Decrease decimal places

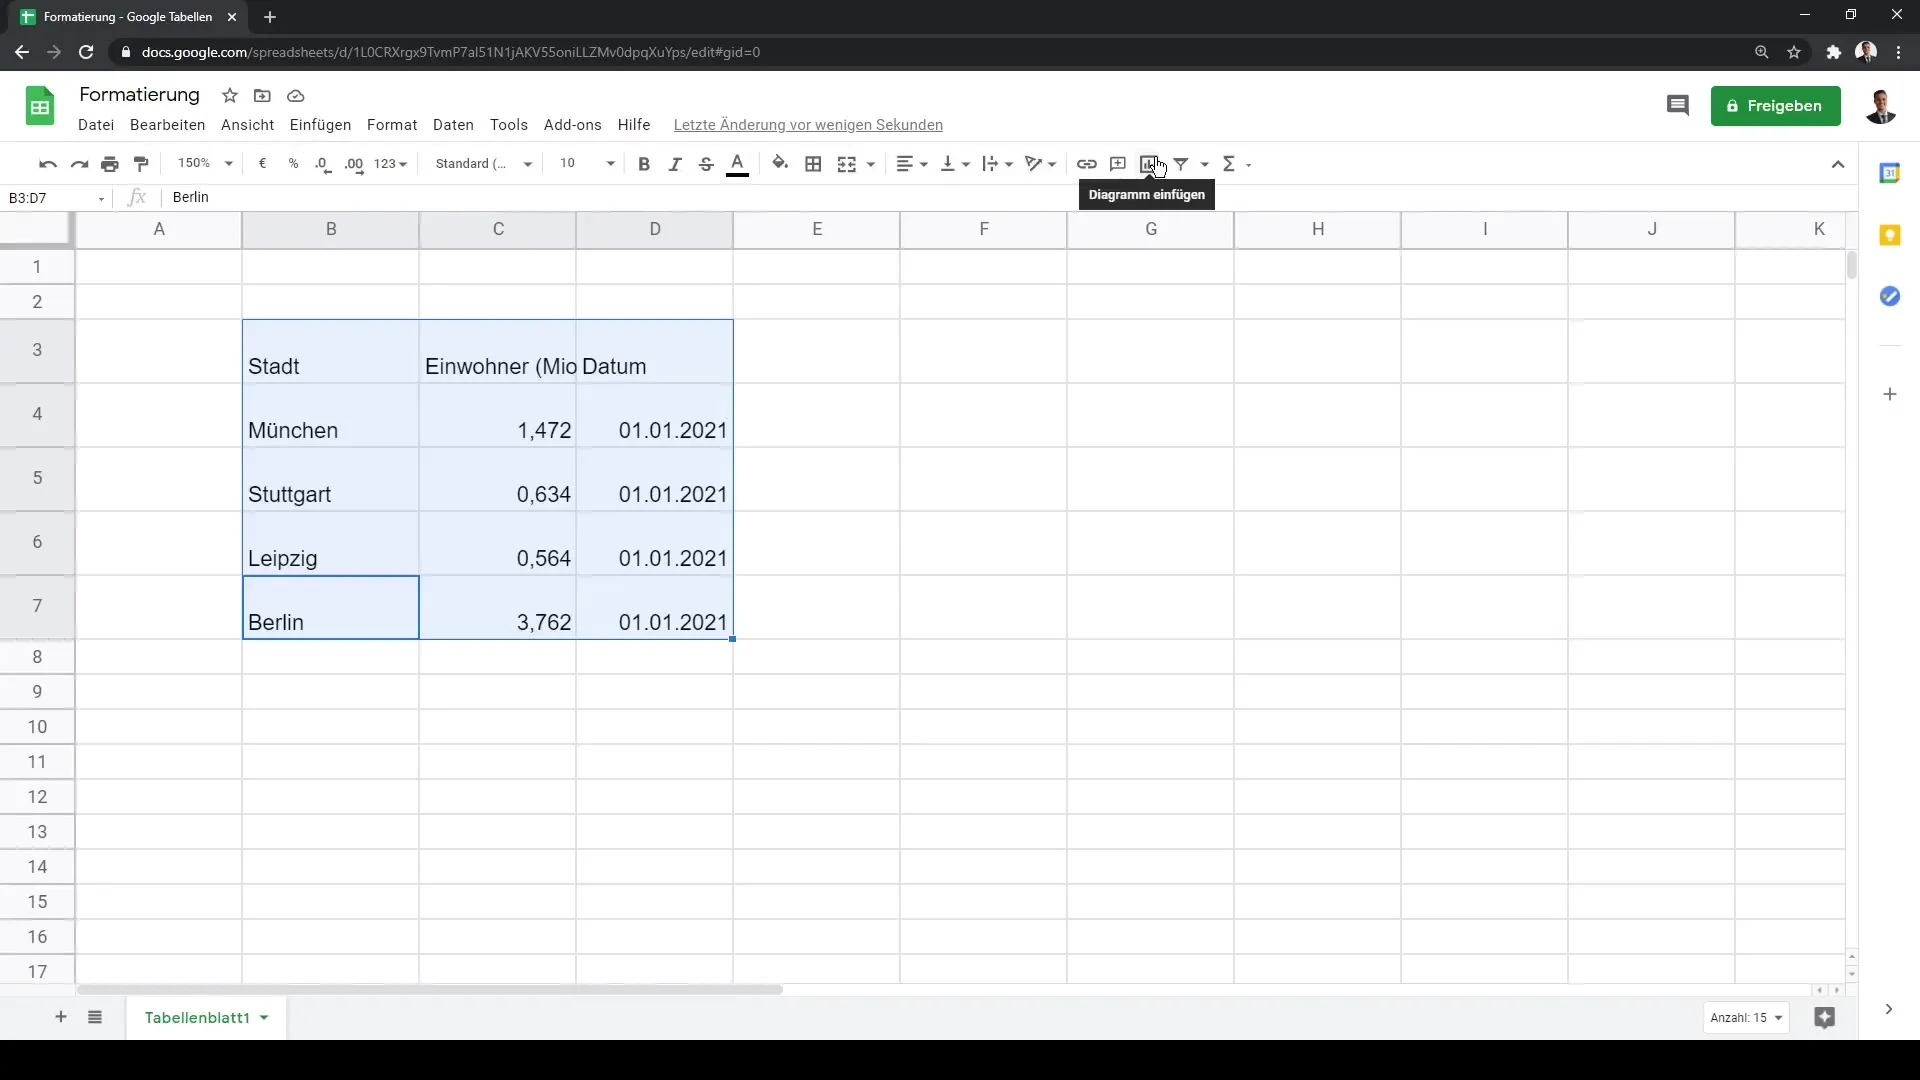323,164
